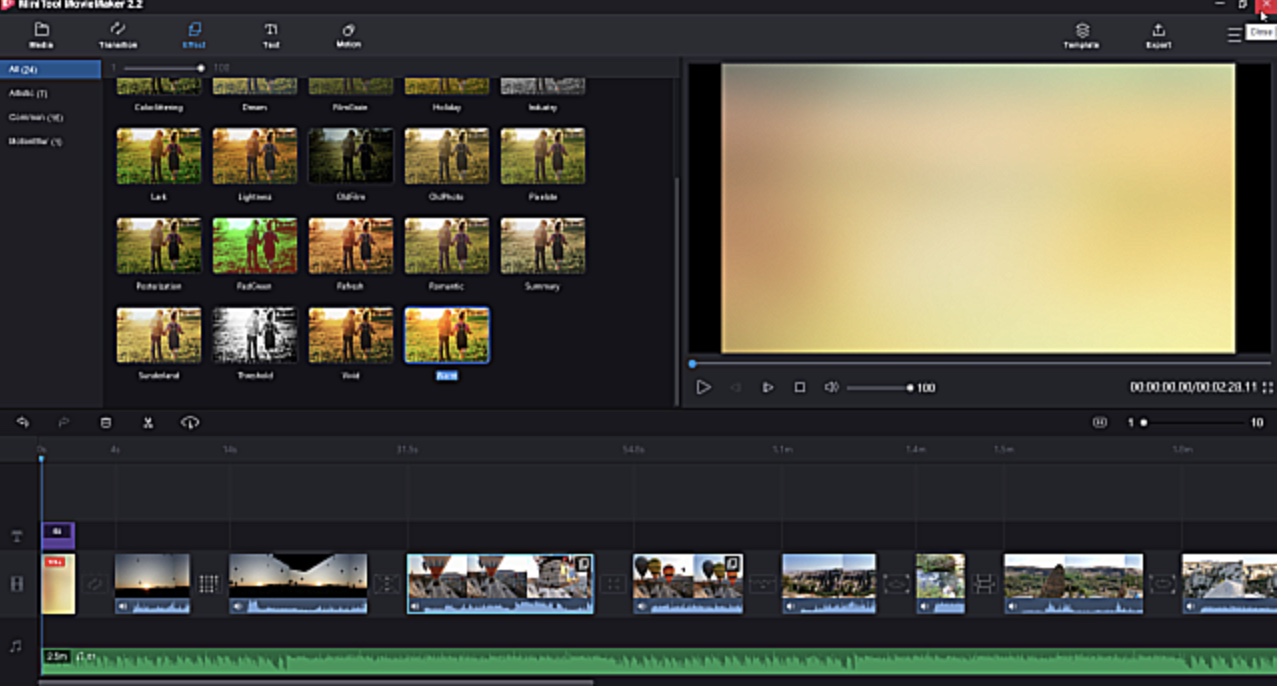Image resolution: width=1284 pixels, height=694 pixels.
Task: Select the RedGreen effect thumbnail
Action: 255,246
